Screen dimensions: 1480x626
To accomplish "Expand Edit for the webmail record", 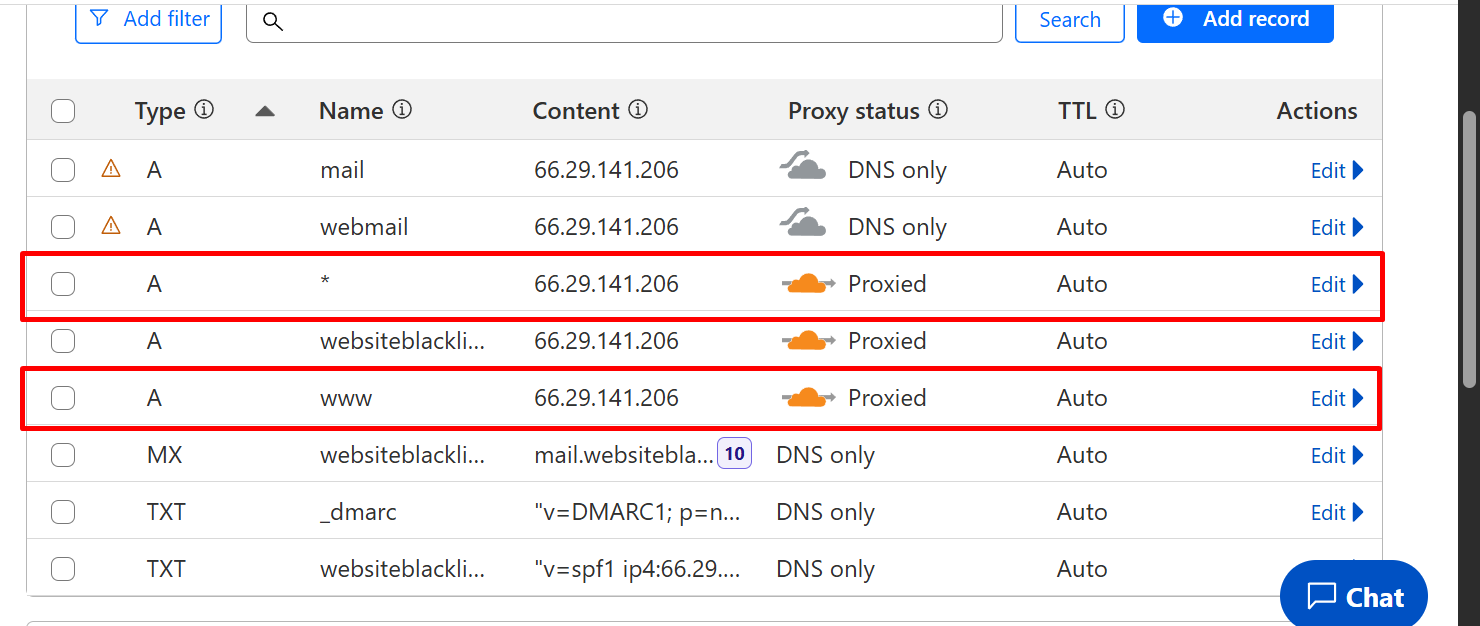I will (x=1337, y=228).
